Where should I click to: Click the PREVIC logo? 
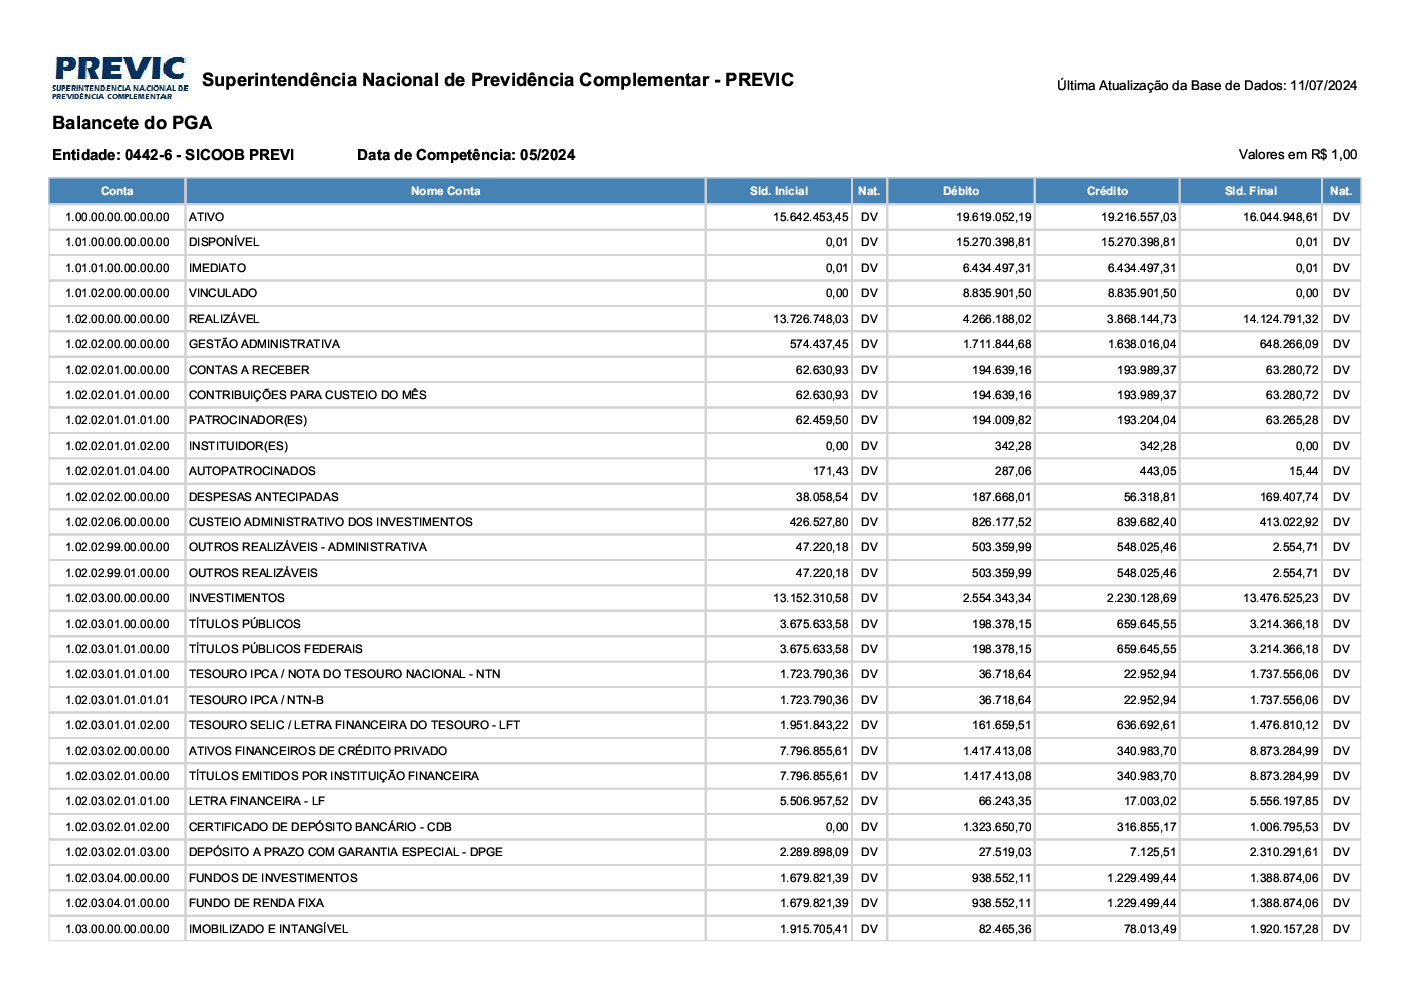[x=120, y=78]
